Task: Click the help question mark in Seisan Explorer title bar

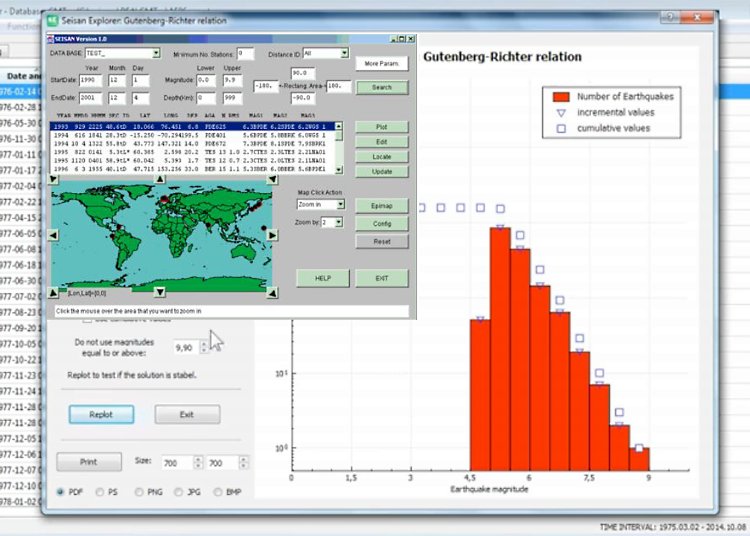Action: [670, 17]
